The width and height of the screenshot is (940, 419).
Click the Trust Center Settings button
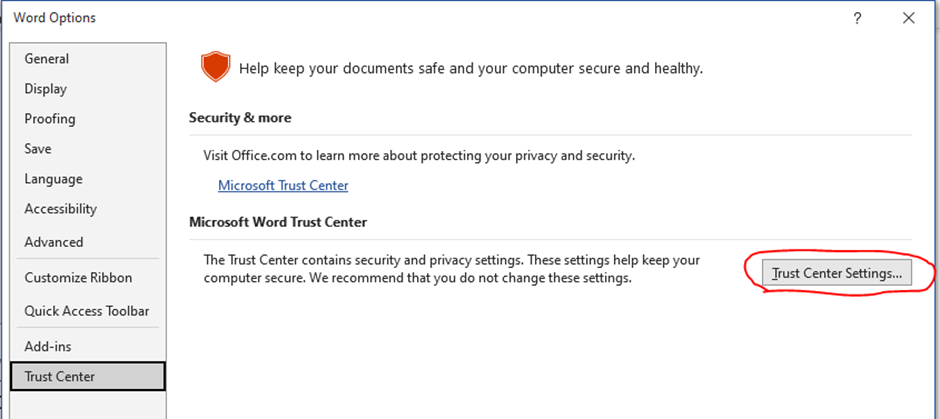(837, 272)
